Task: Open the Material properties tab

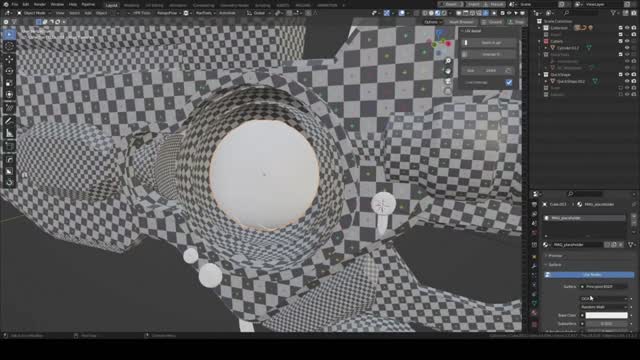Action: click(x=534, y=313)
